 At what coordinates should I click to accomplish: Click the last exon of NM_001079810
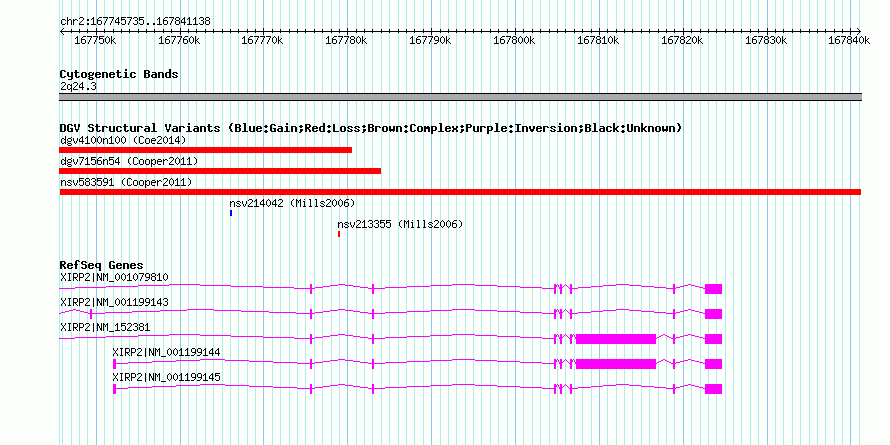point(713,289)
